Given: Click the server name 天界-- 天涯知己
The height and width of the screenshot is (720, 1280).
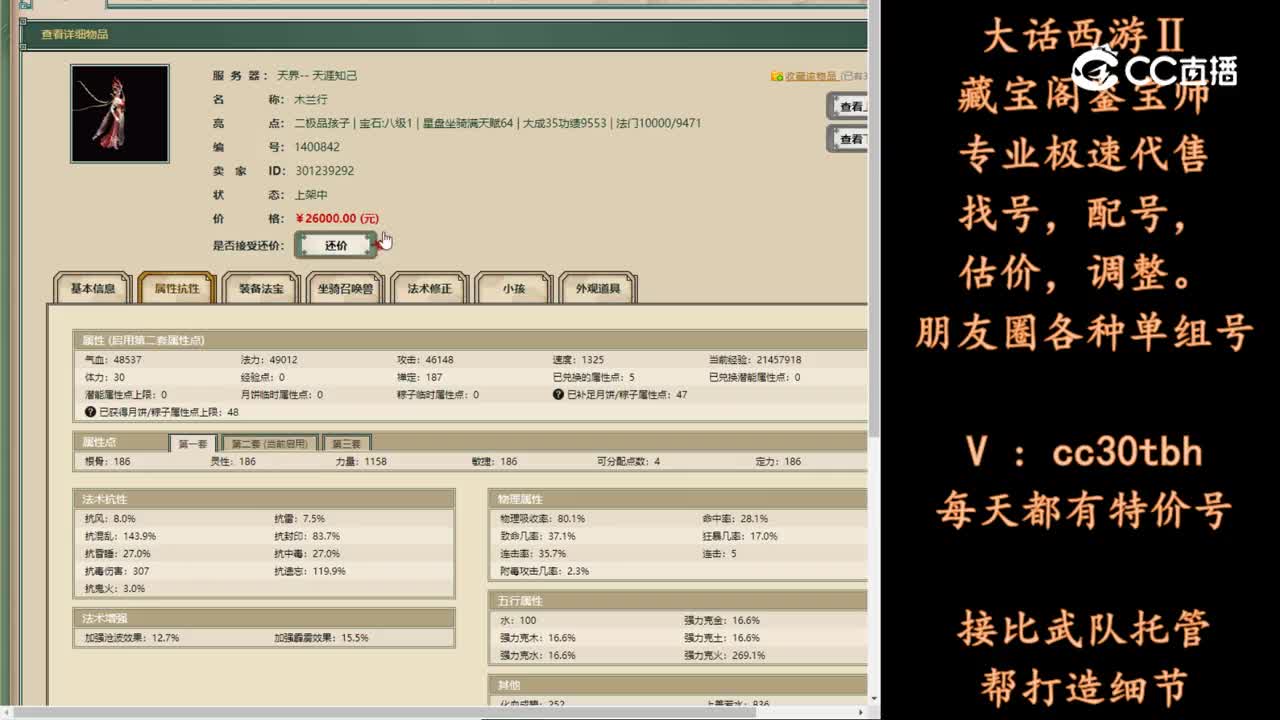Looking at the screenshot, I should pos(317,75).
